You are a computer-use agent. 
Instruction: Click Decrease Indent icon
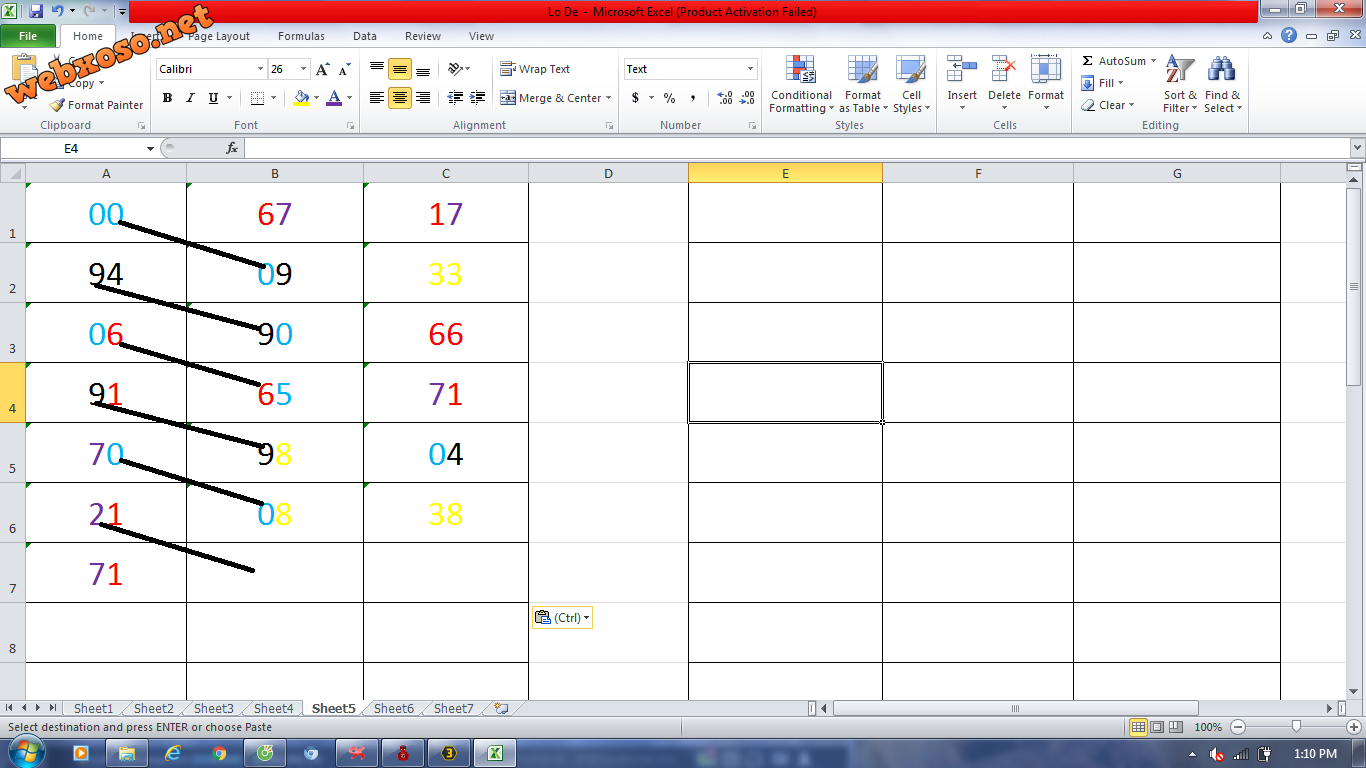455,98
